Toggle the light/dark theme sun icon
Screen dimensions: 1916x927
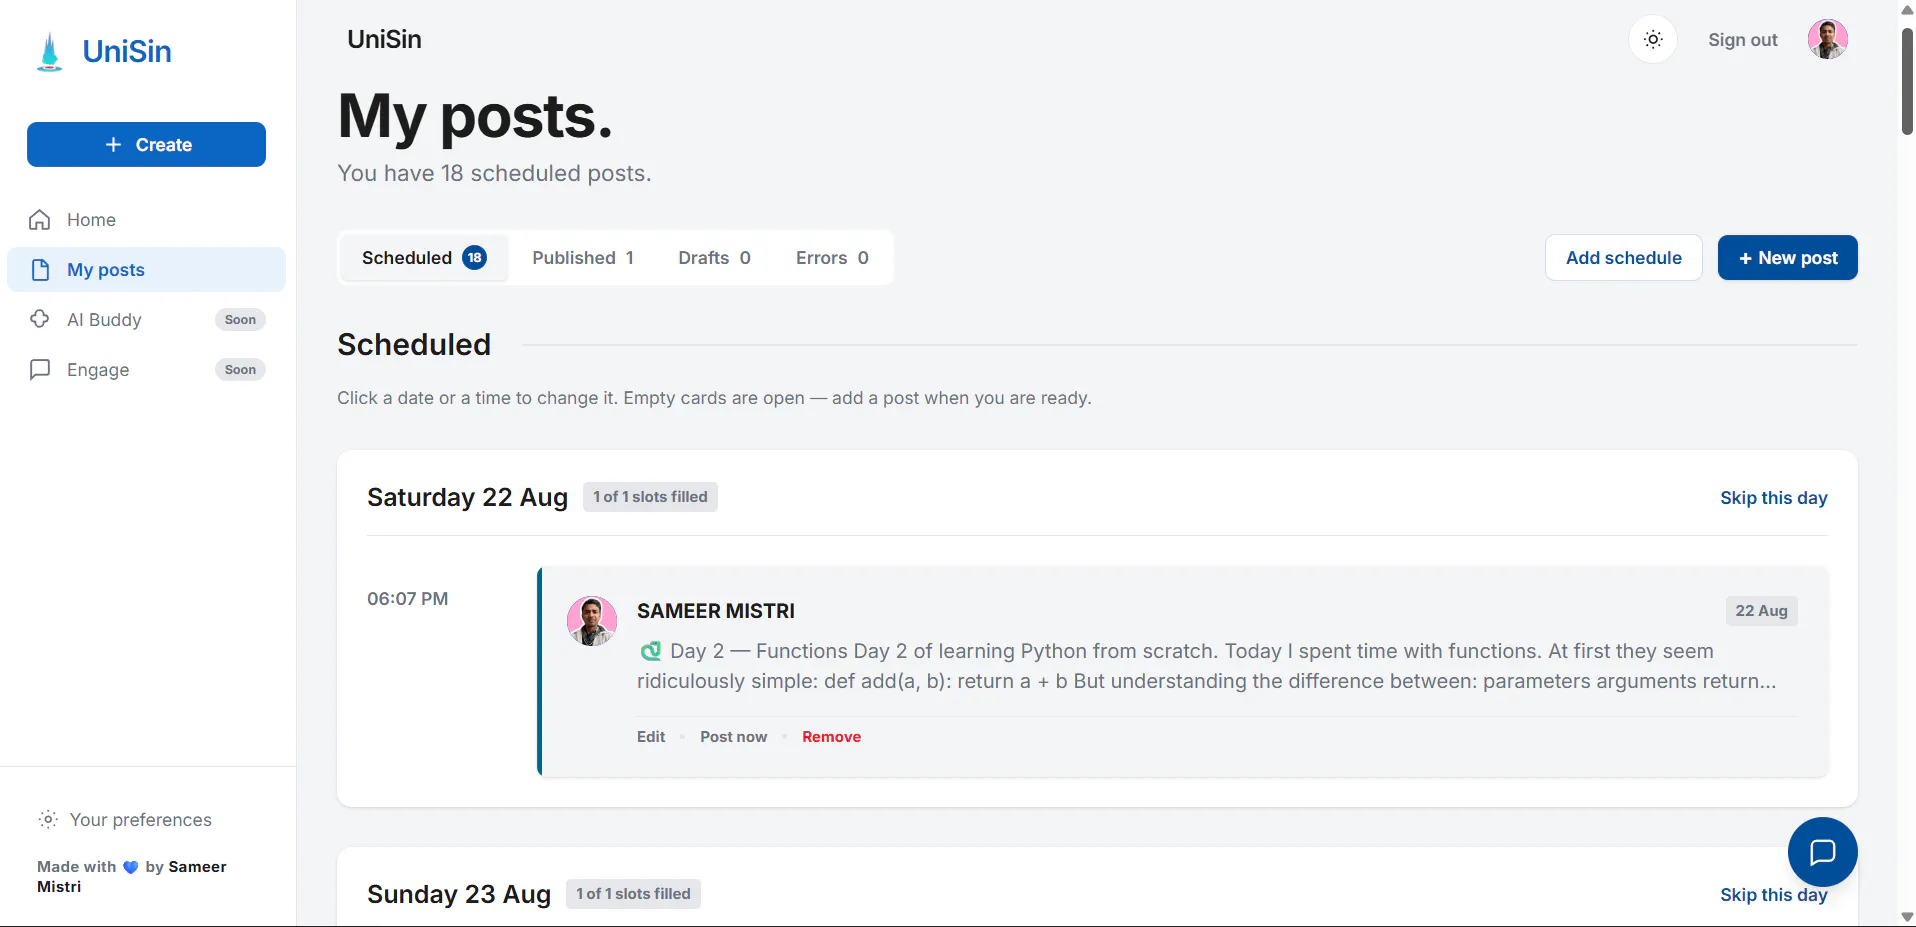(x=1653, y=40)
